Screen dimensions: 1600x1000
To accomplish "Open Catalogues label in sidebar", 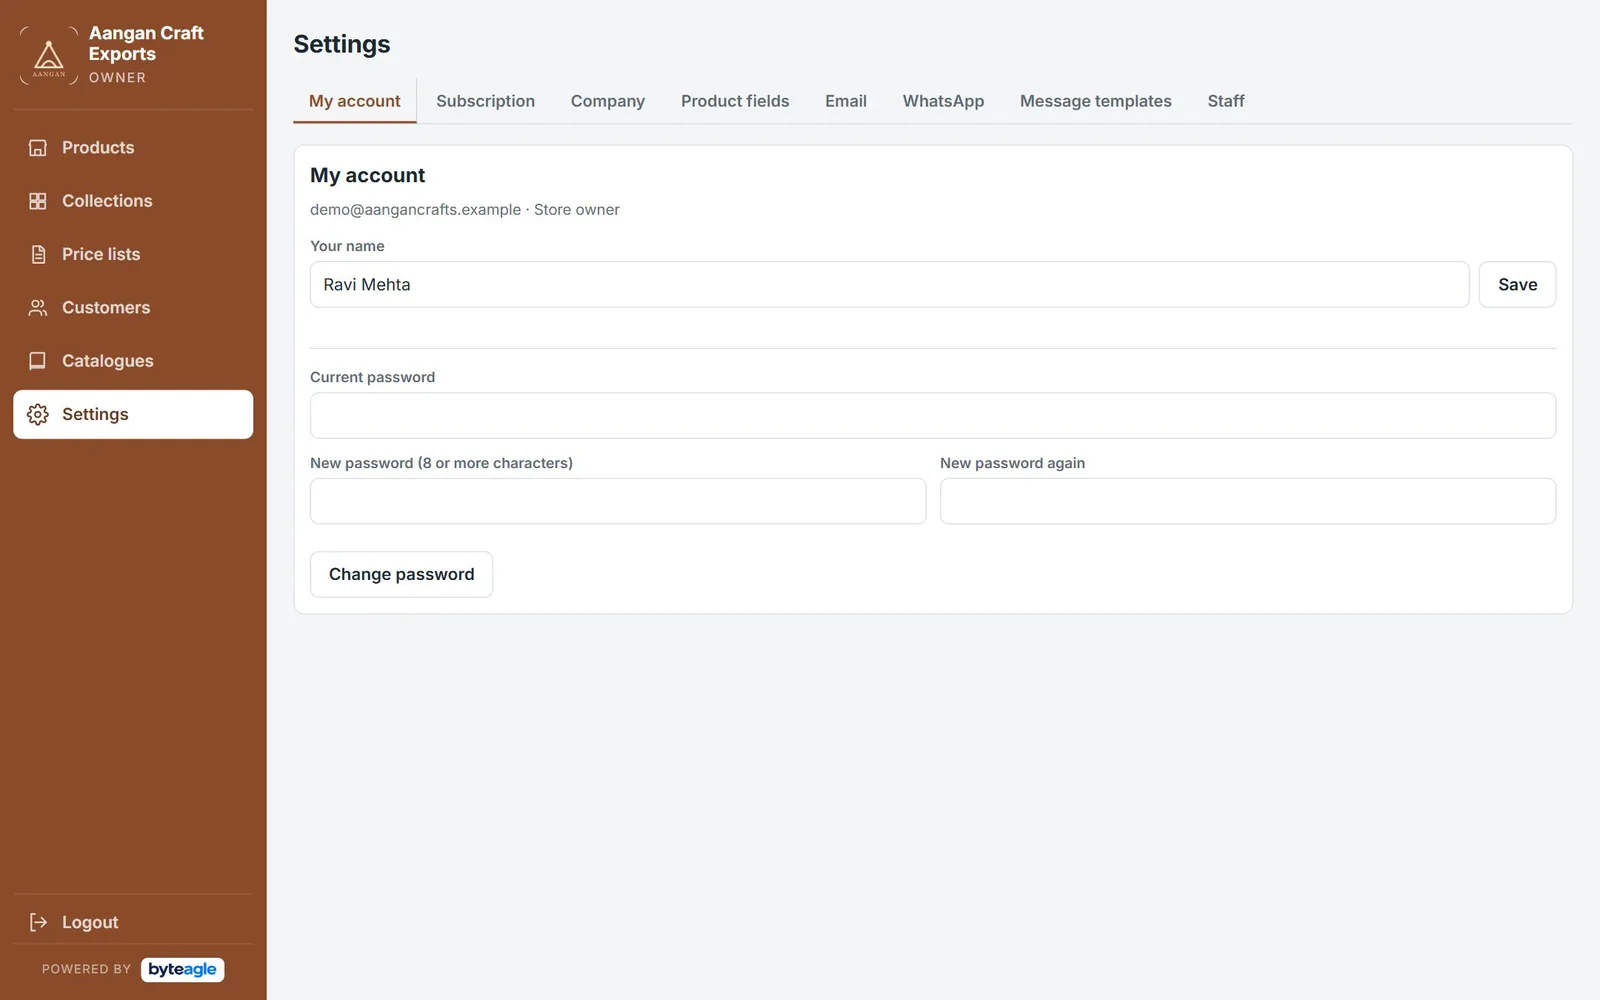I will 108,361.
